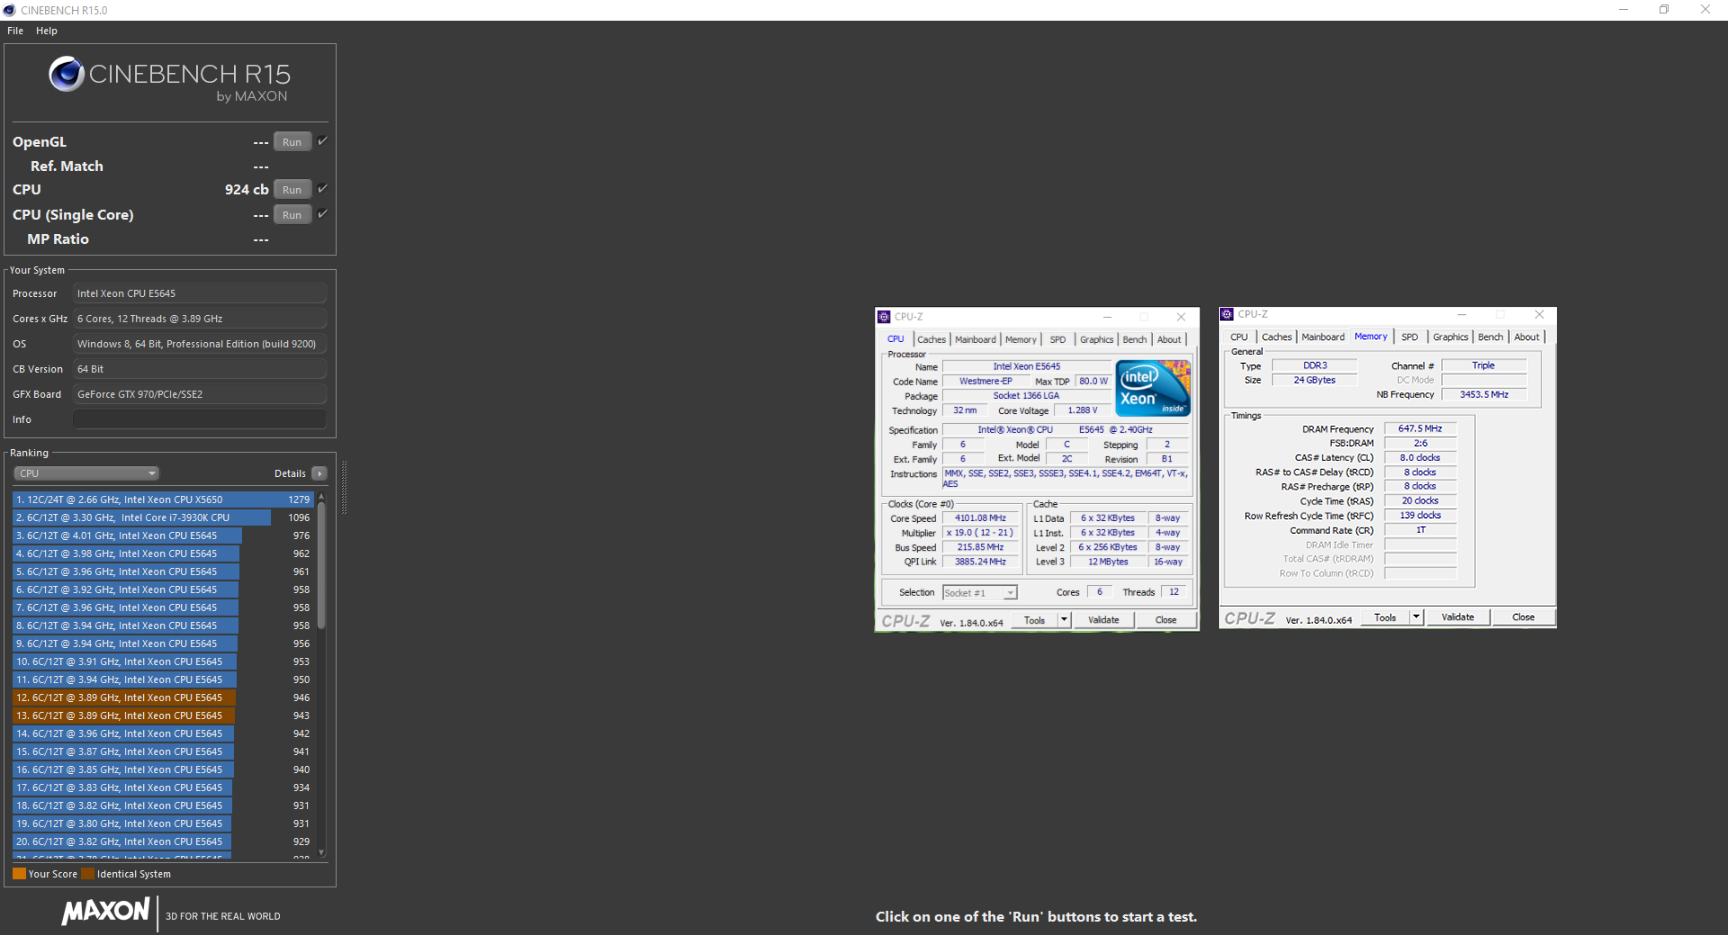
Task: Click Close button in Memory CPU-Z window
Action: pyautogui.click(x=1523, y=617)
